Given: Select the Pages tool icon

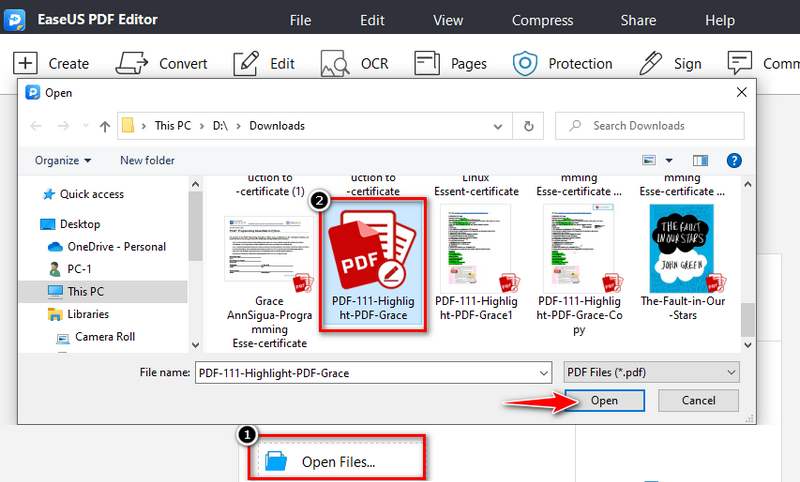Looking at the screenshot, I should click(427, 63).
